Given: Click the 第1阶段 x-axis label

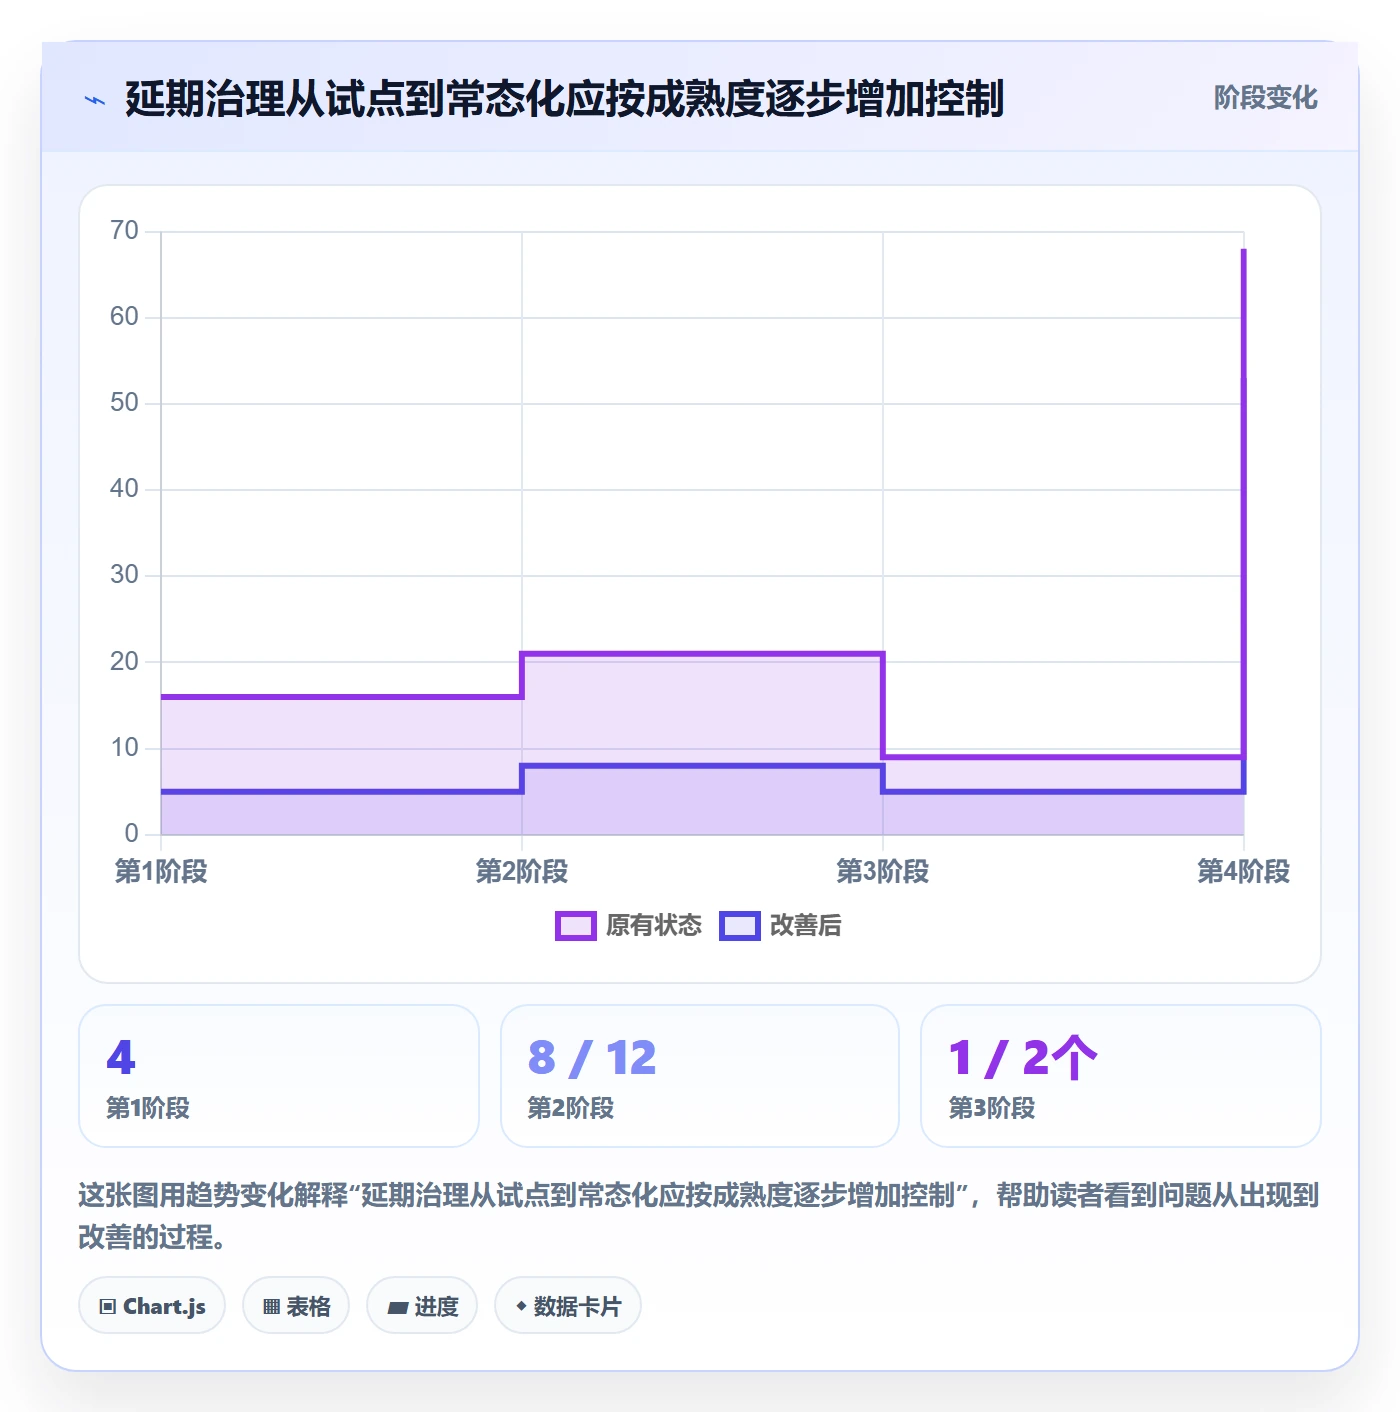Looking at the screenshot, I should pos(161,872).
